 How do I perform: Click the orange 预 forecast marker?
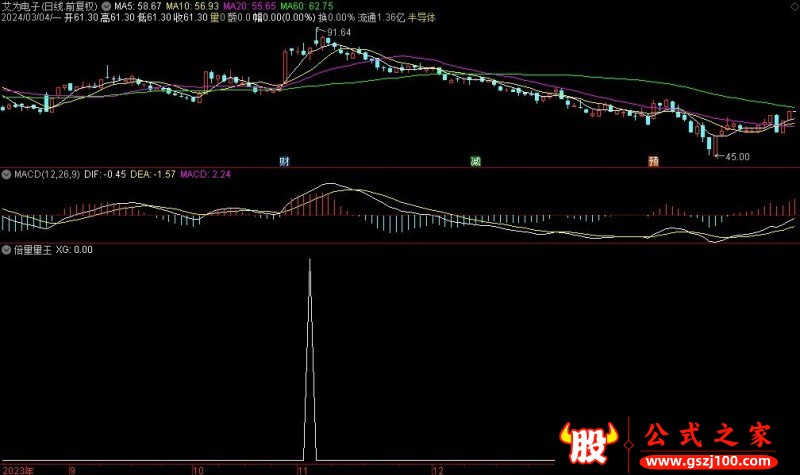coord(653,160)
